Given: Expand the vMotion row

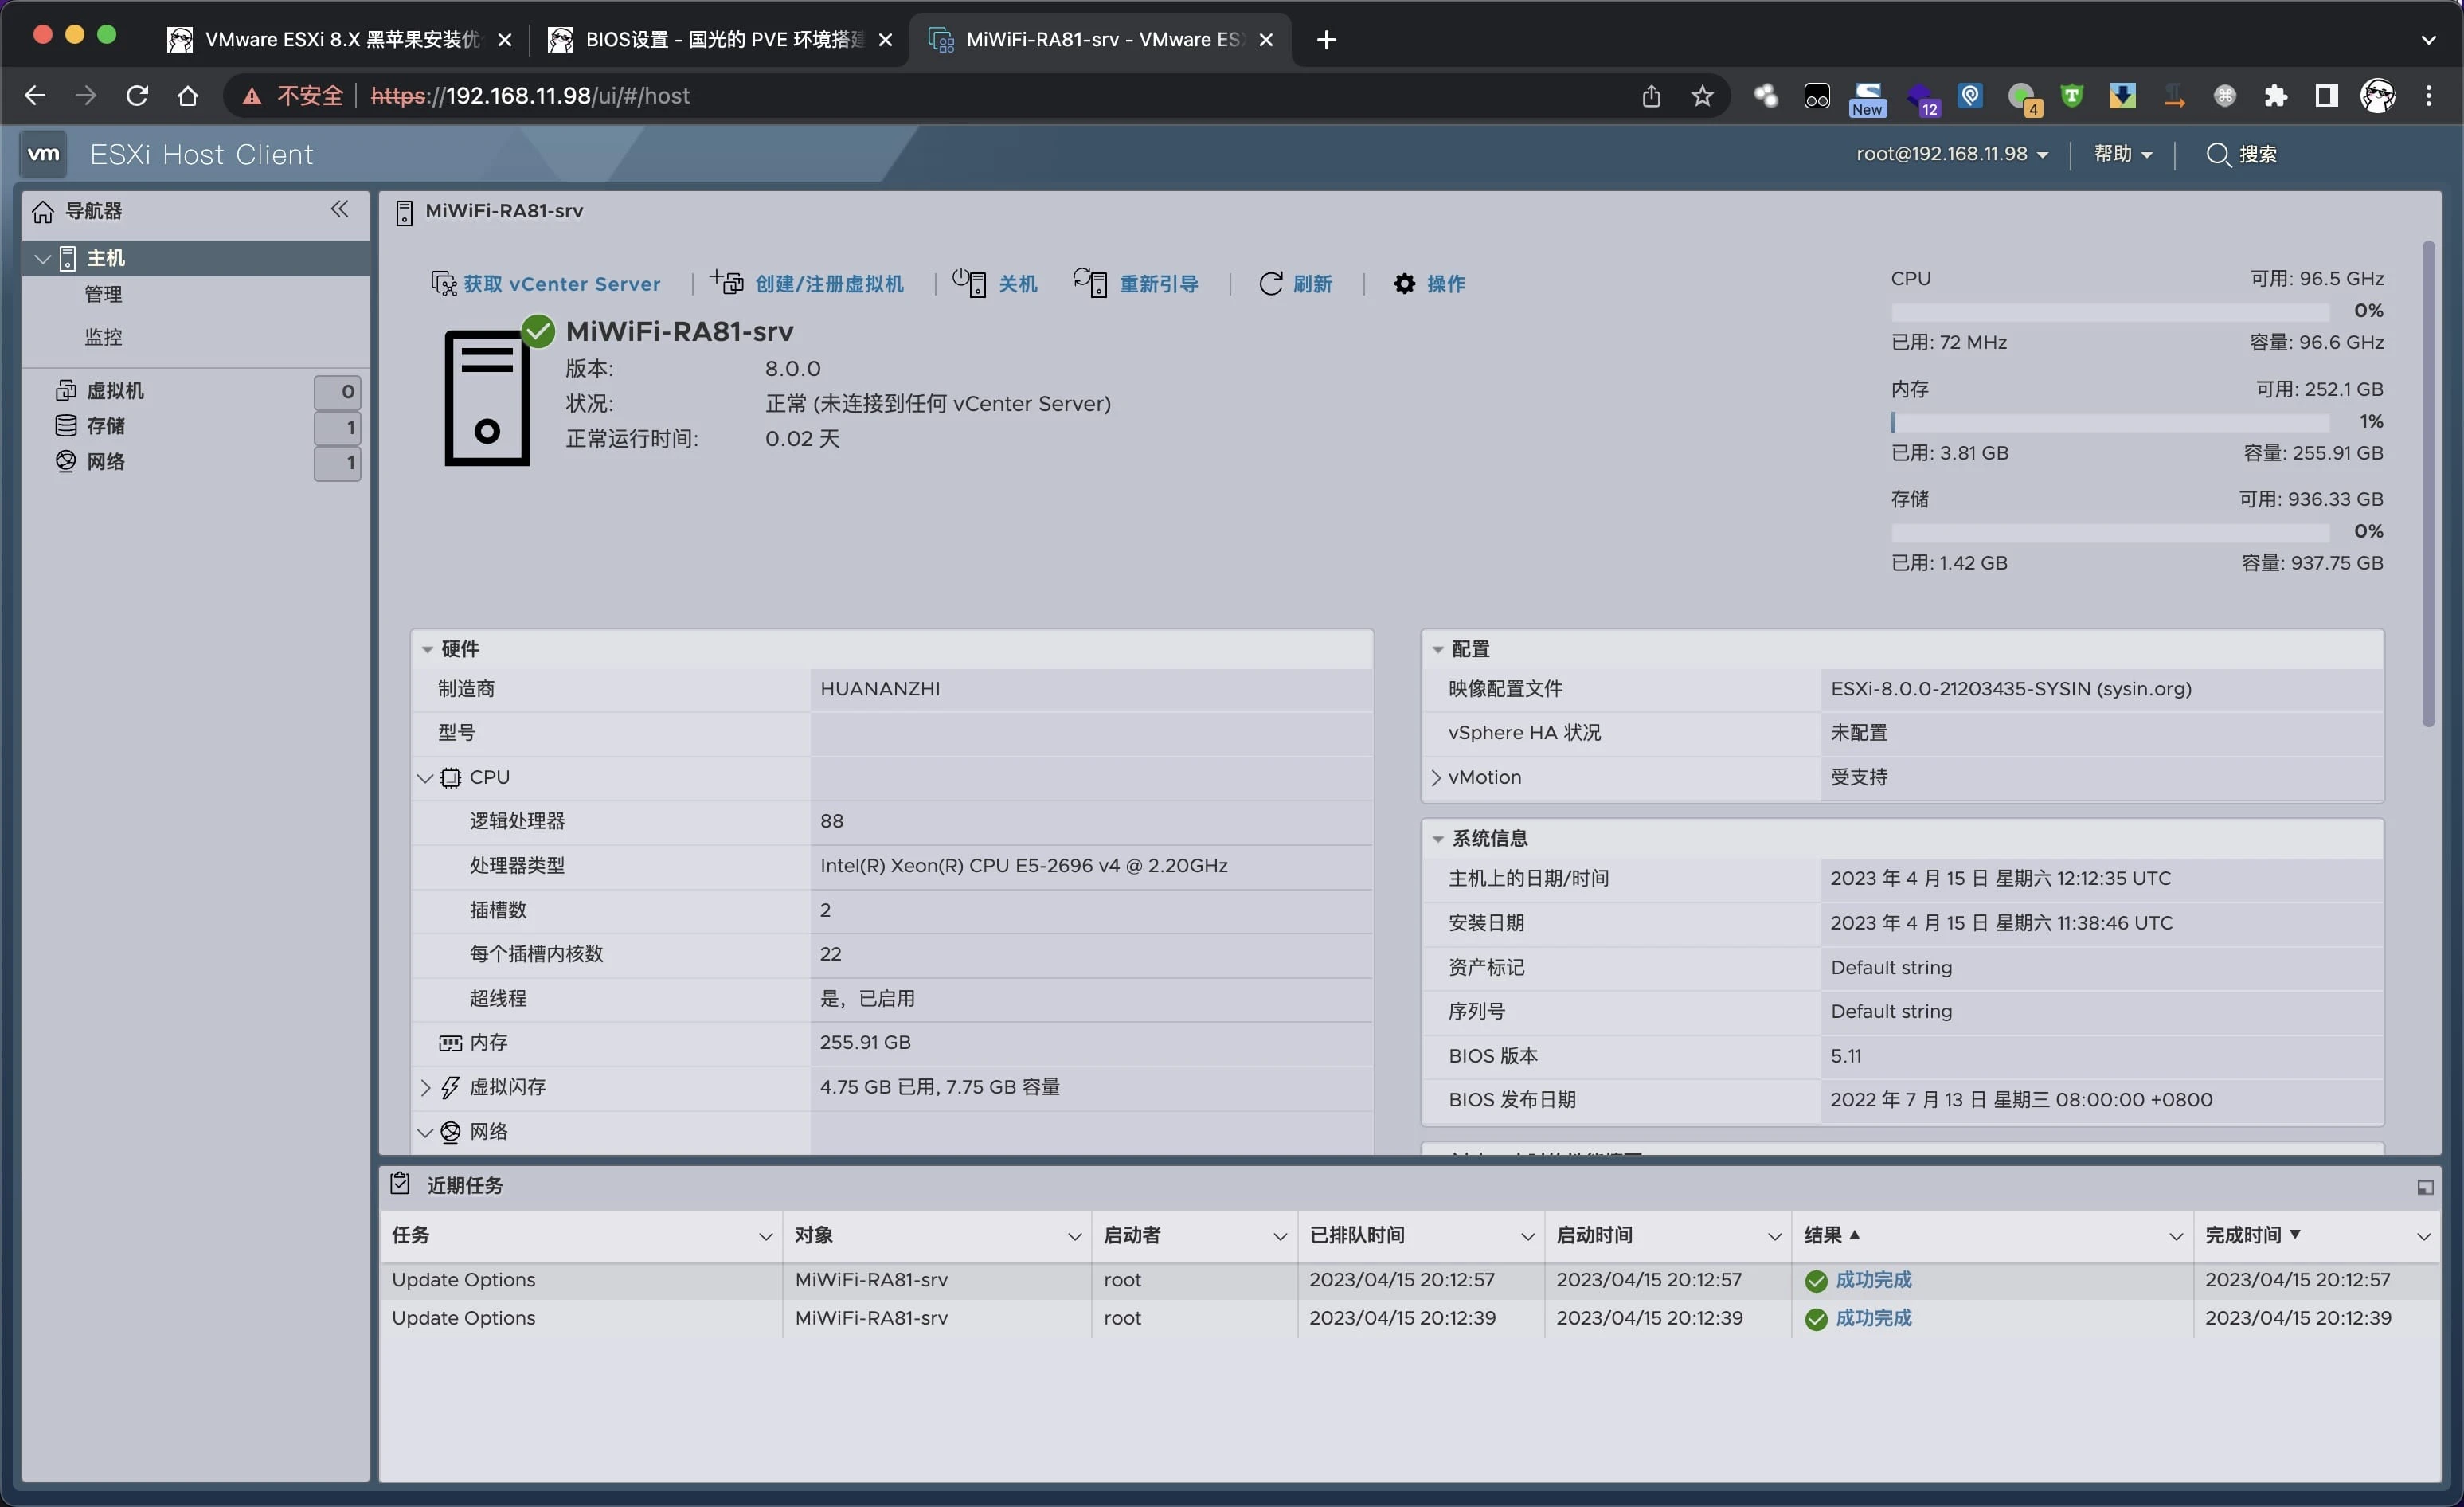Looking at the screenshot, I should tap(1436, 778).
